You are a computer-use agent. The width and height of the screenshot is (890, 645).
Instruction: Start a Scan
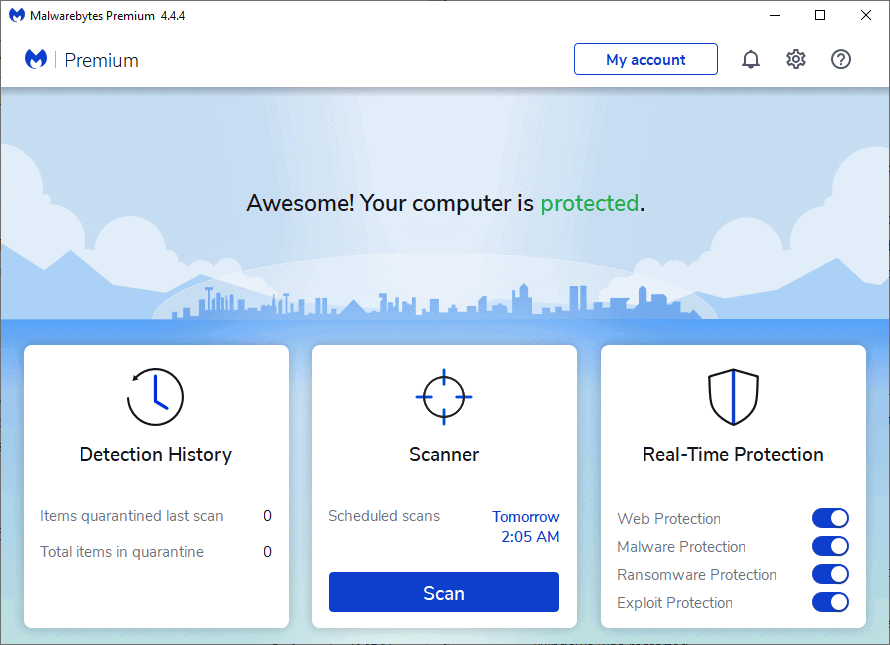[x=443, y=592]
